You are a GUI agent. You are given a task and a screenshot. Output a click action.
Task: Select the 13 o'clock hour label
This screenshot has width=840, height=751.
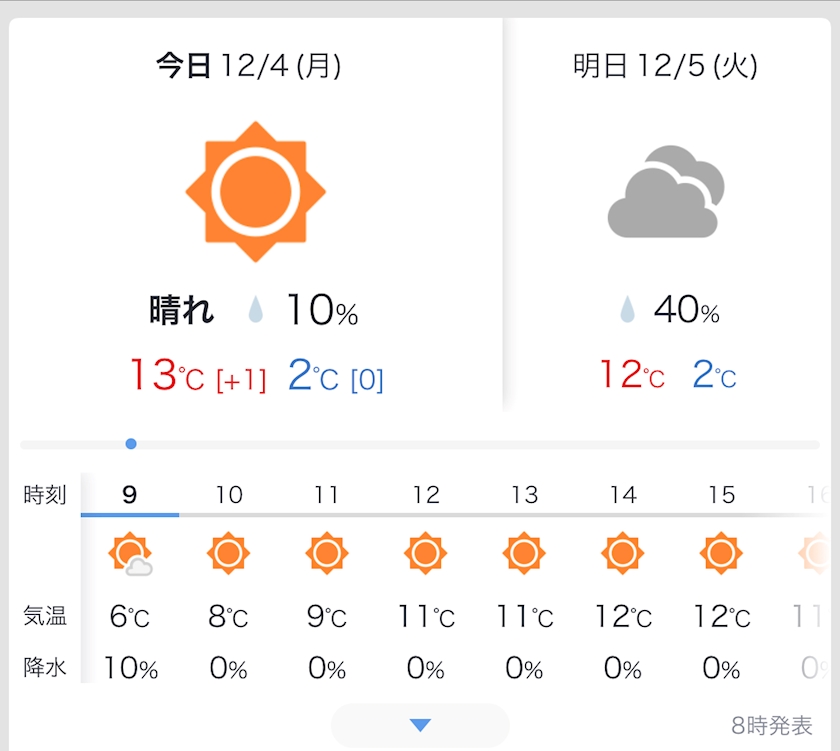point(524,494)
